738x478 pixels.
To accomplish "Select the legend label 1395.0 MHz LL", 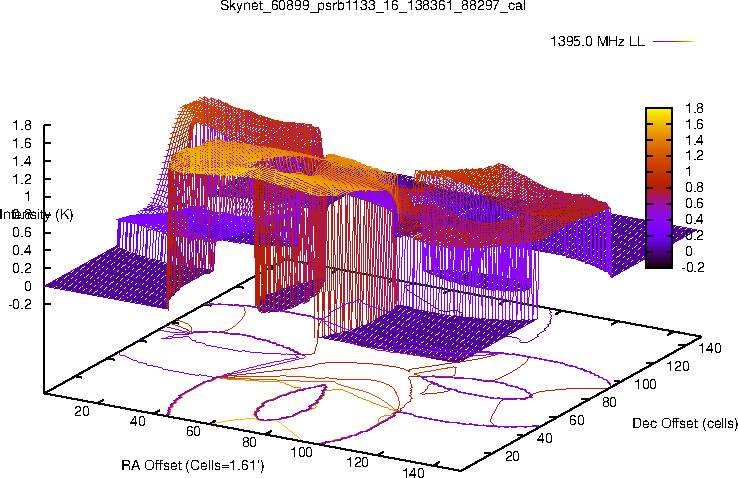I will (597, 41).
